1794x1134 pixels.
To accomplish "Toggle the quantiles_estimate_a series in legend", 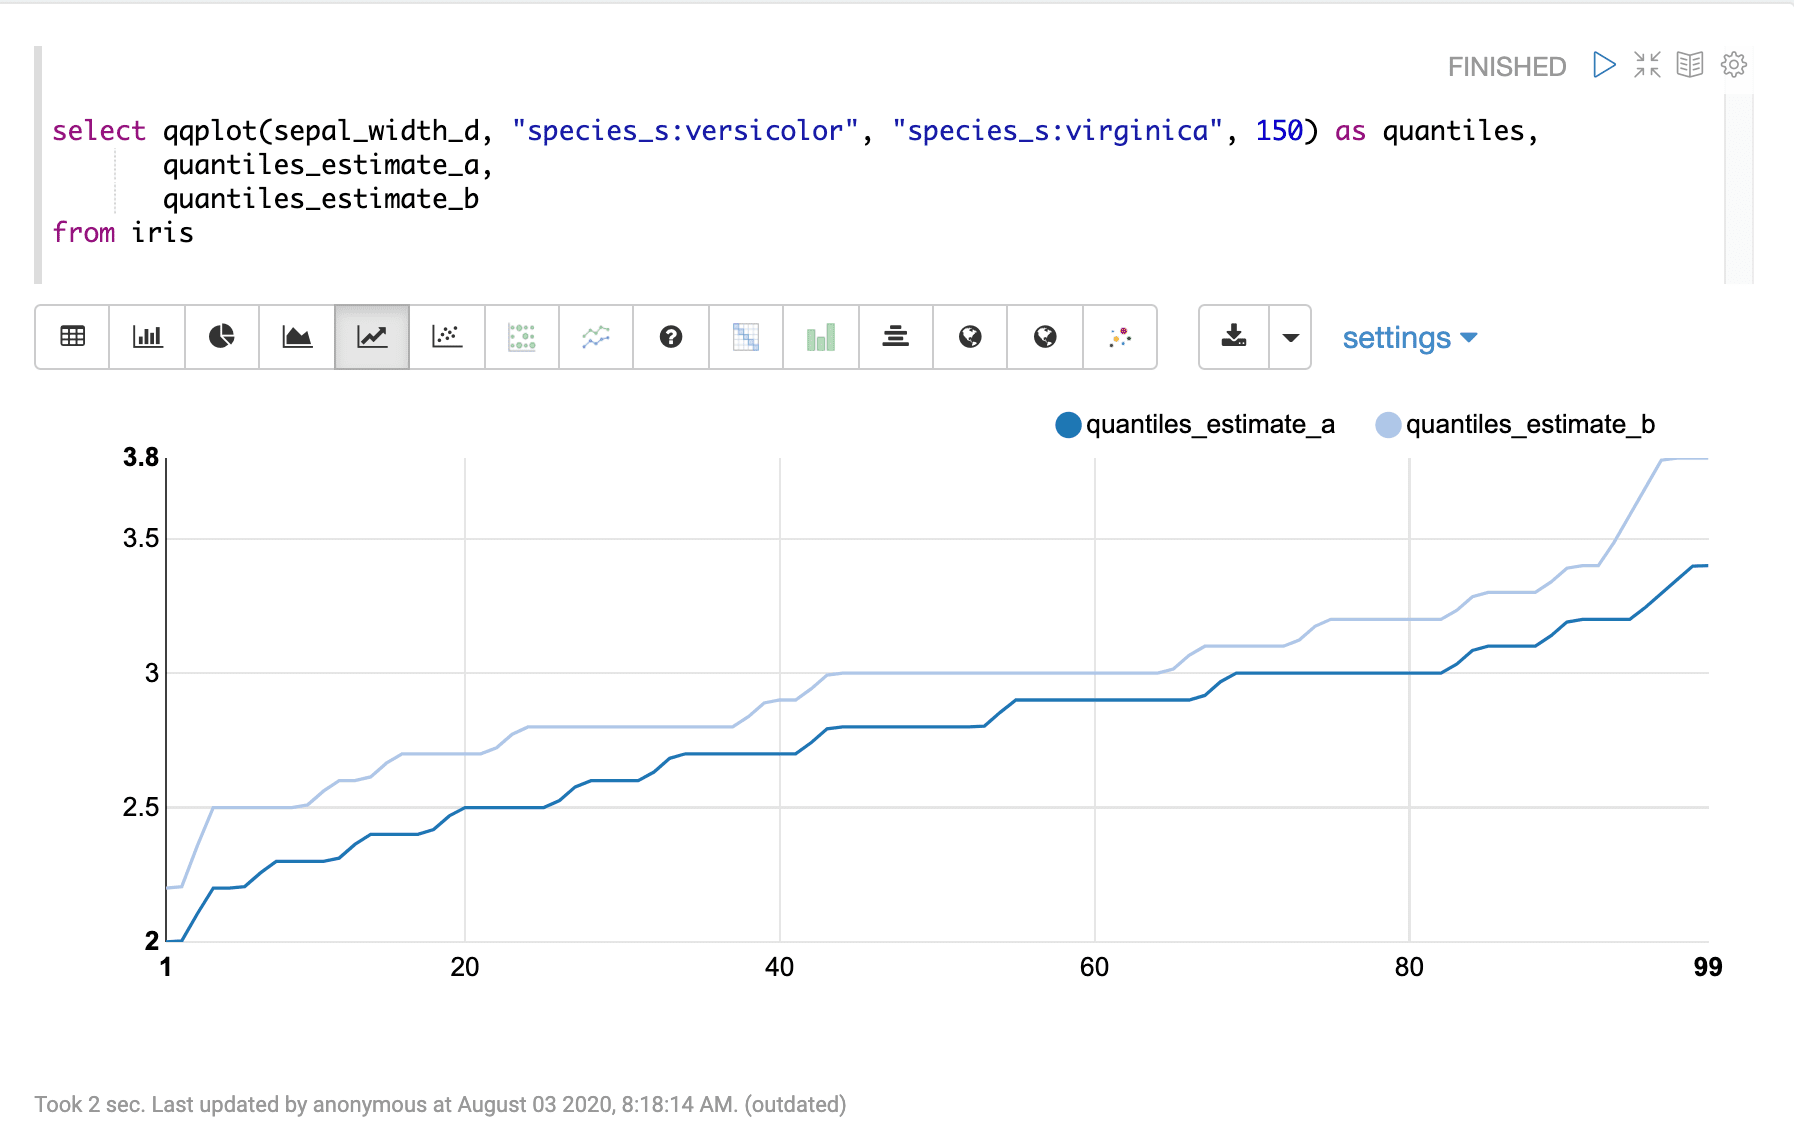I will tap(1197, 424).
